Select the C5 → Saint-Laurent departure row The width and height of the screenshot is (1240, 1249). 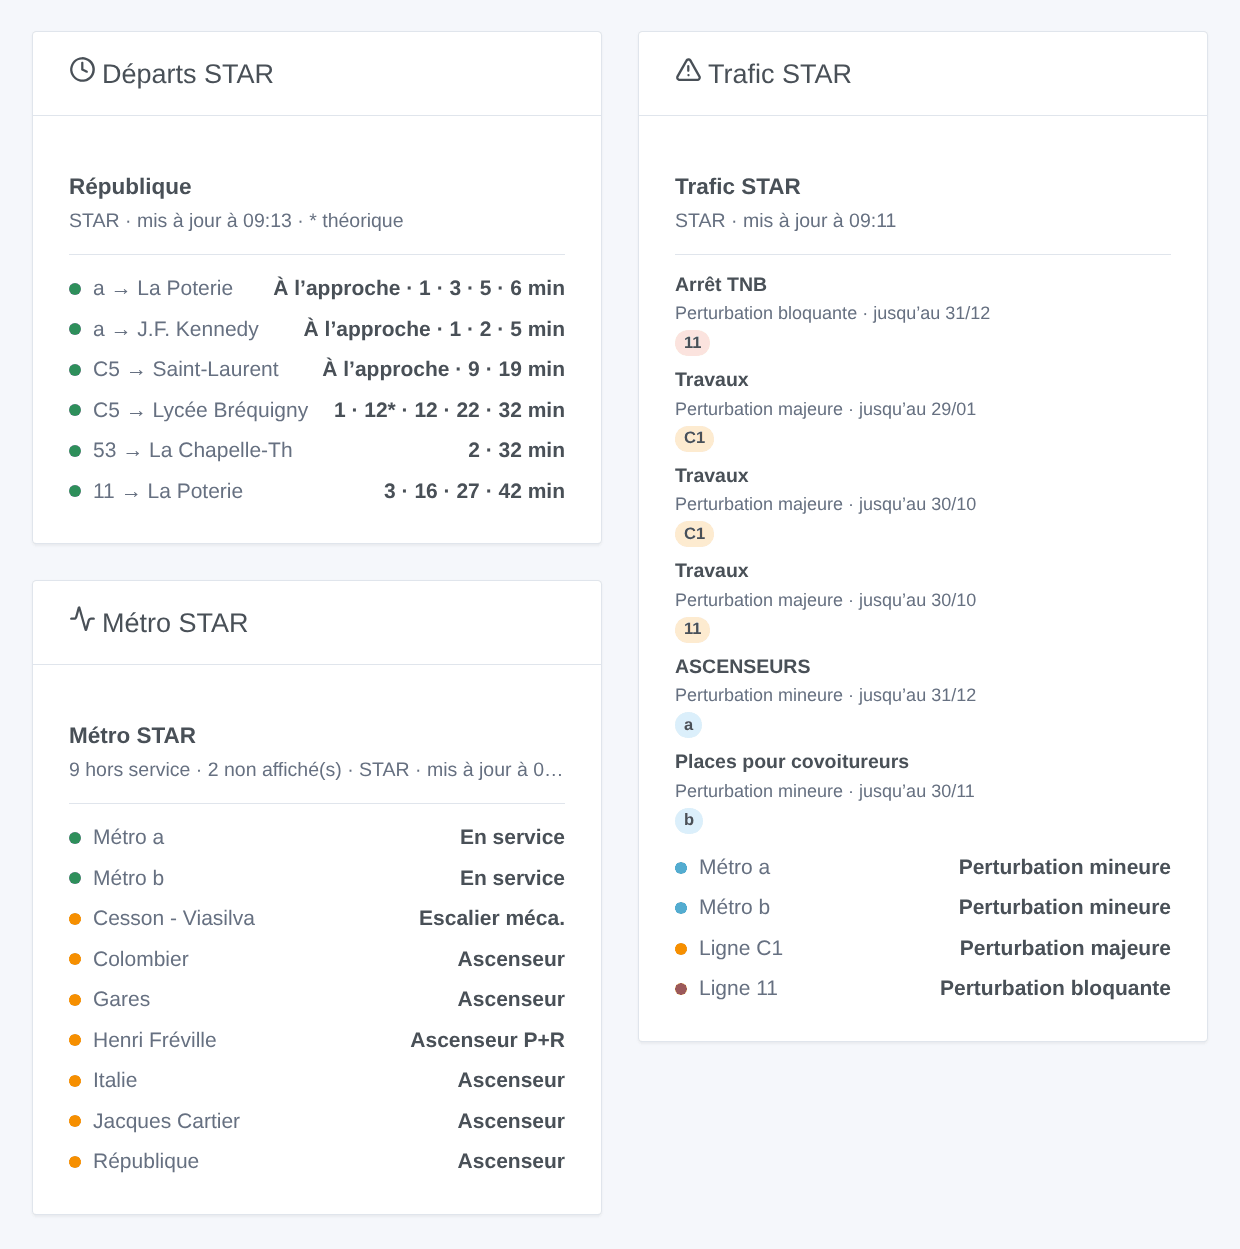coord(317,370)
